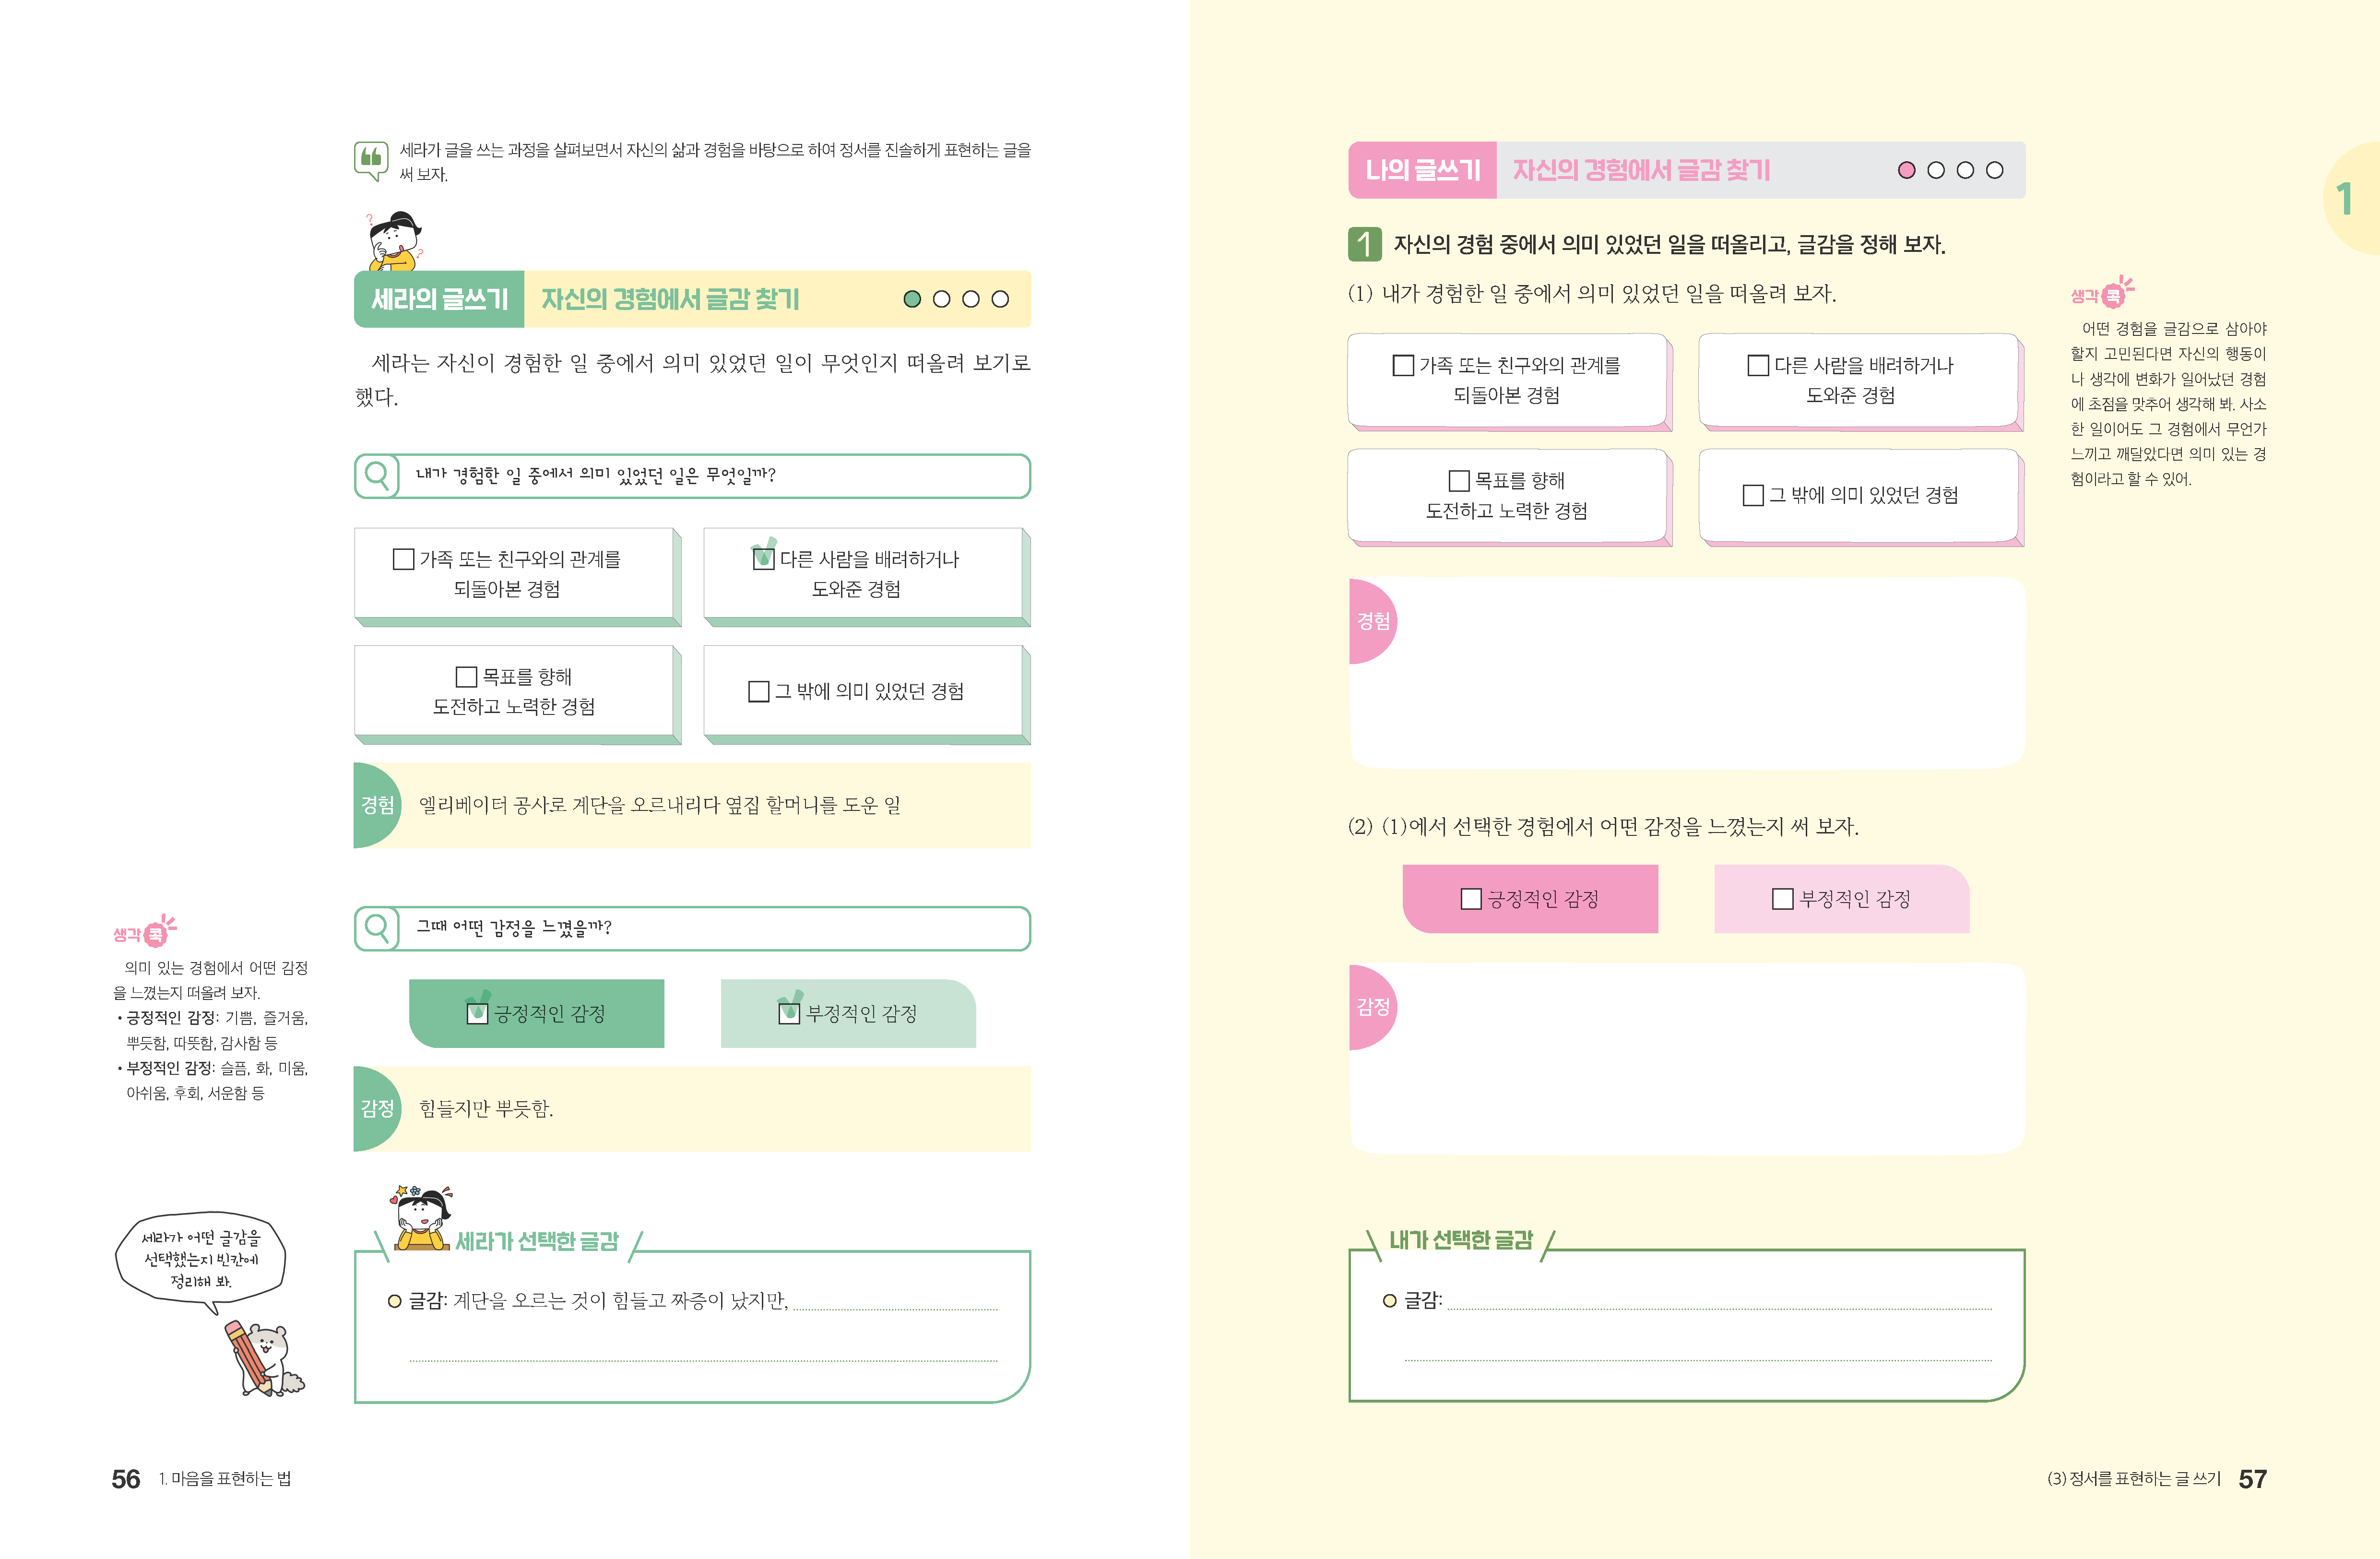
Task: Click the empty pink 감정 writing box
Action: click(x=1700, y=1060)
